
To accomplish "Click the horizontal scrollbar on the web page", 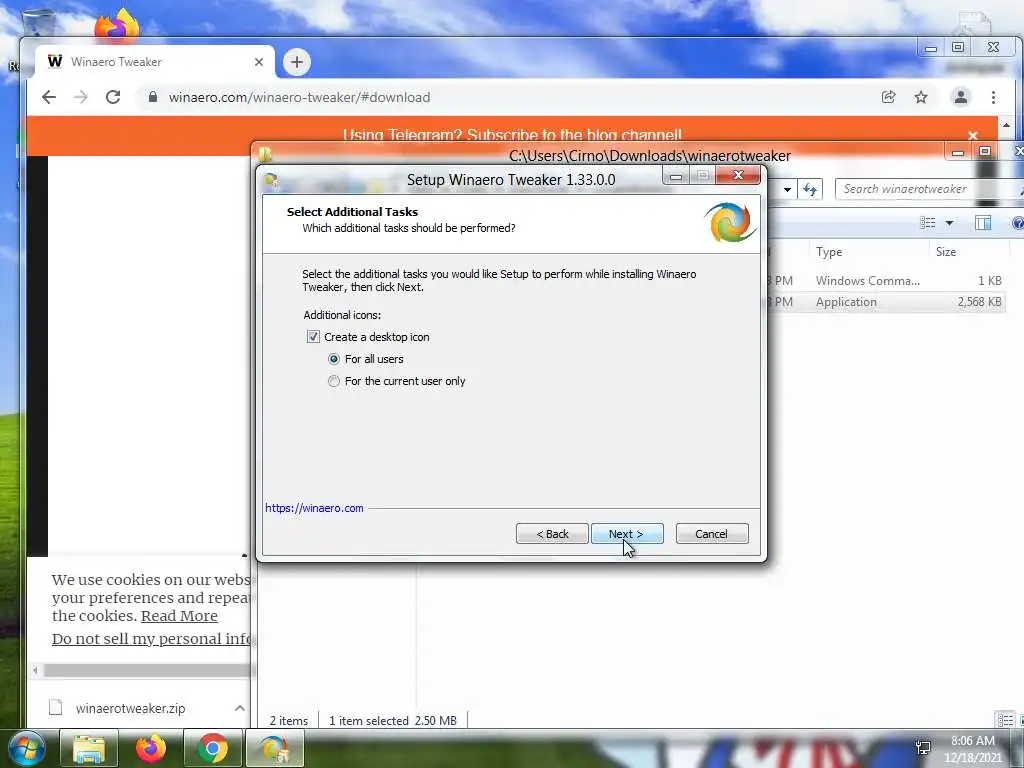I will pyautogui.click(x=147, y=670).
